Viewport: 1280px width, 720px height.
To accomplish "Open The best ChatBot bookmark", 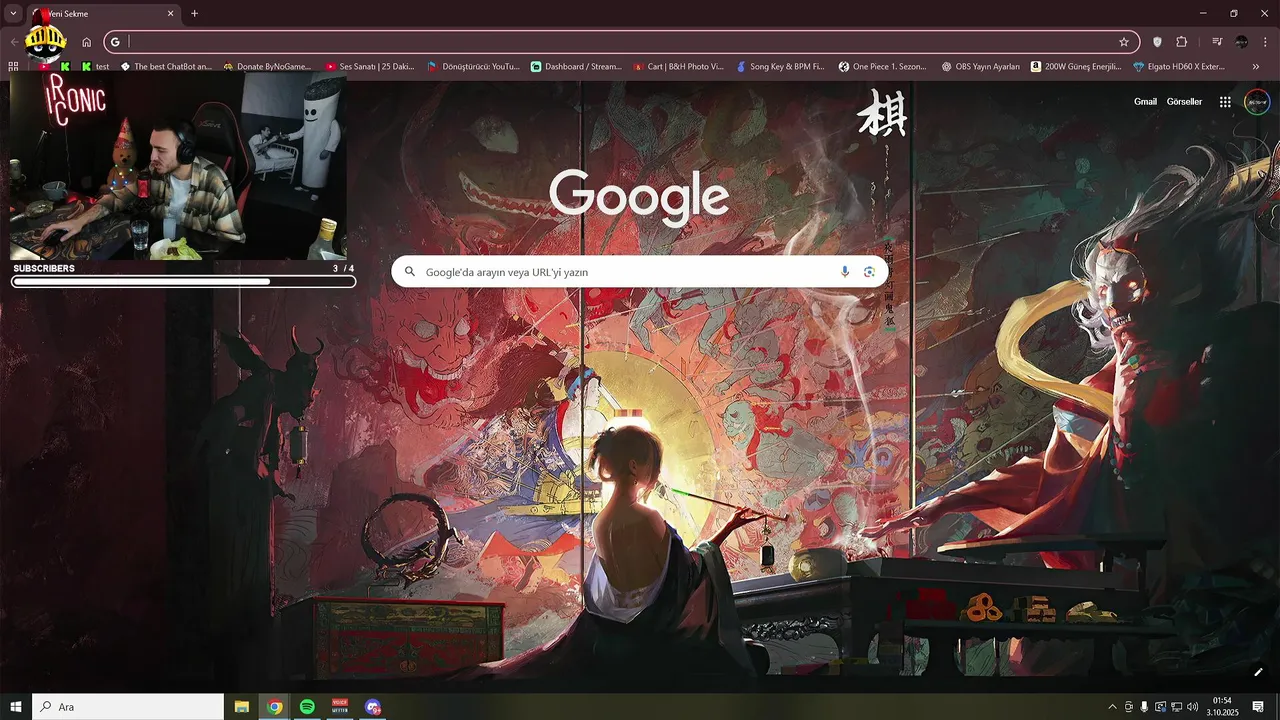I will pos(166,67).
